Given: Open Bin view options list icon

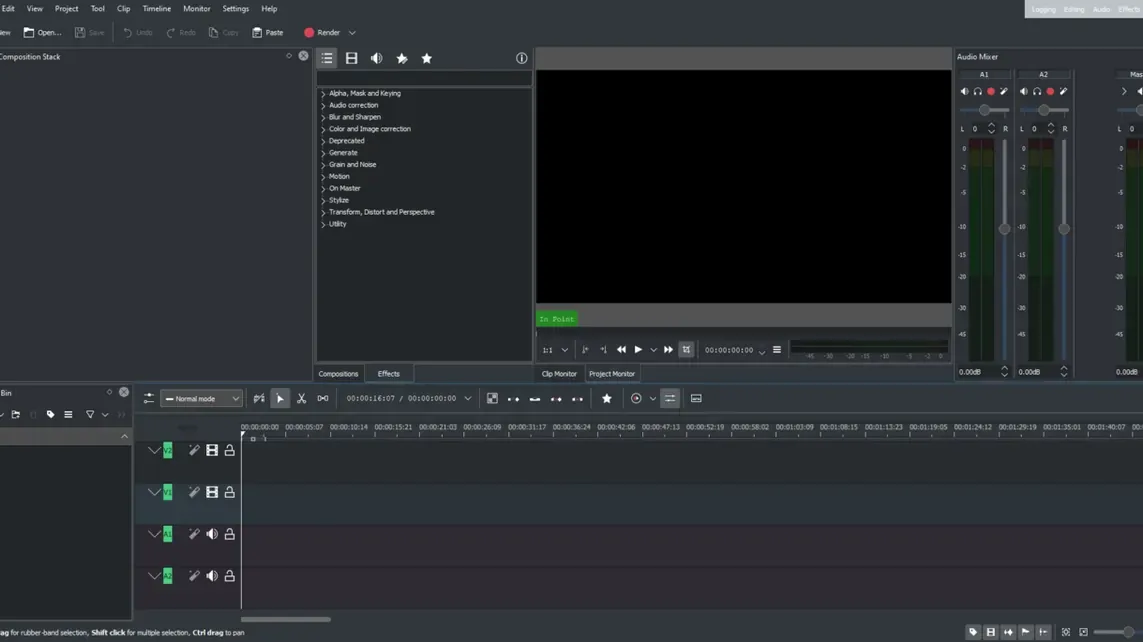Looking at the screenshot, I should pos(69,415).
